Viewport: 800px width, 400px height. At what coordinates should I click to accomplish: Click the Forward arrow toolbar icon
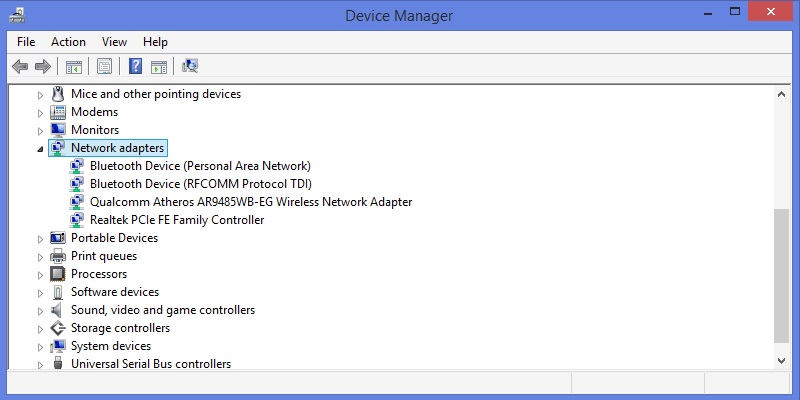point(43,66)
